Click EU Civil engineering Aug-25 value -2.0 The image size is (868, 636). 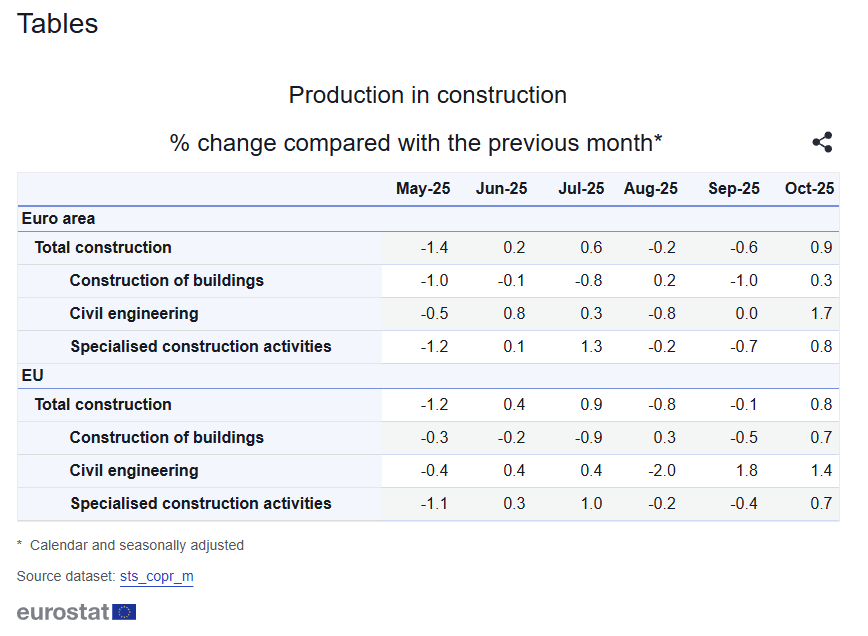pyautogui.click(x=662, y=470)
